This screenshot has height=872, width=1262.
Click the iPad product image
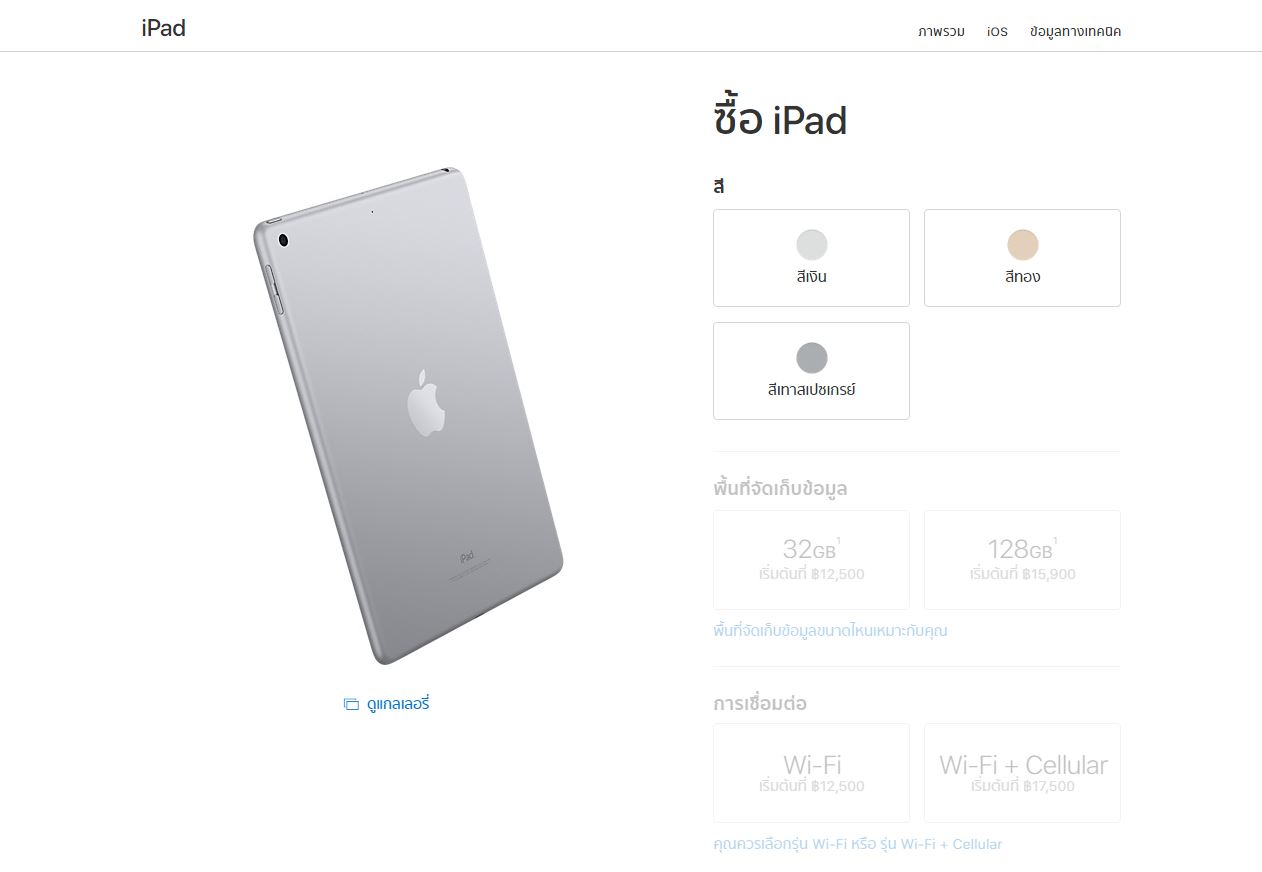[408, 415]
